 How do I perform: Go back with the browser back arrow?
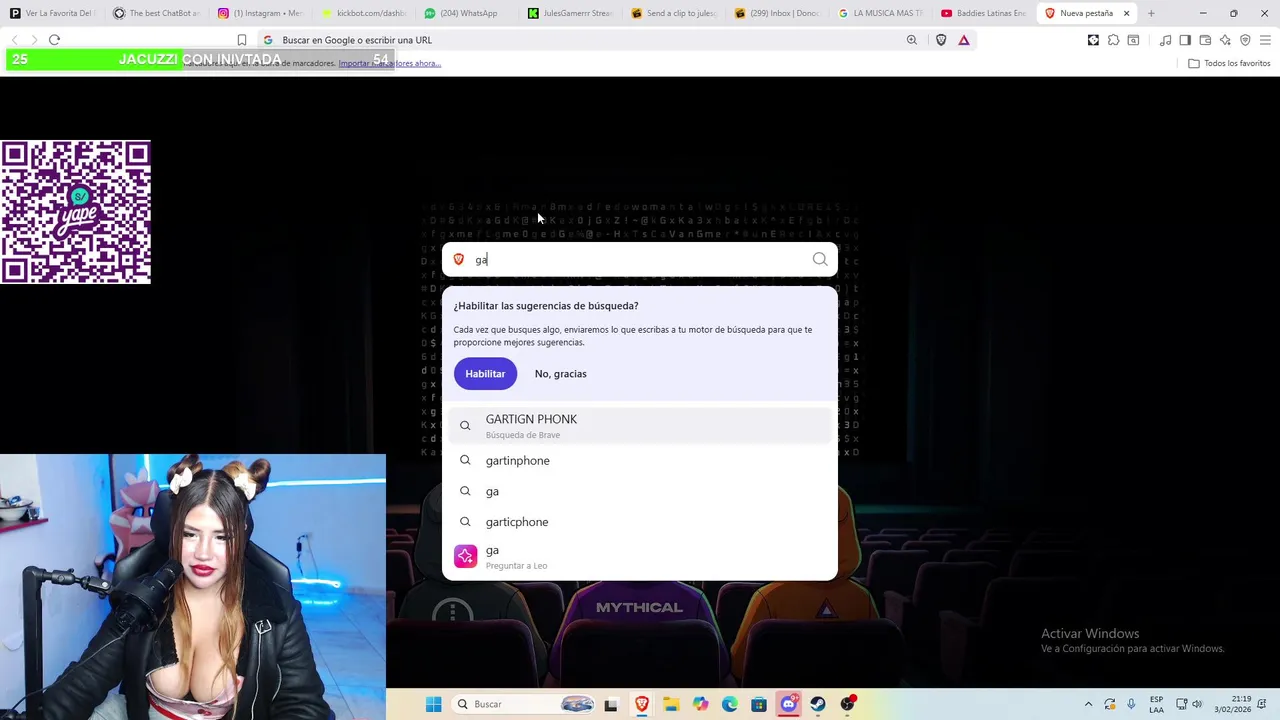[x=14, y=40]
